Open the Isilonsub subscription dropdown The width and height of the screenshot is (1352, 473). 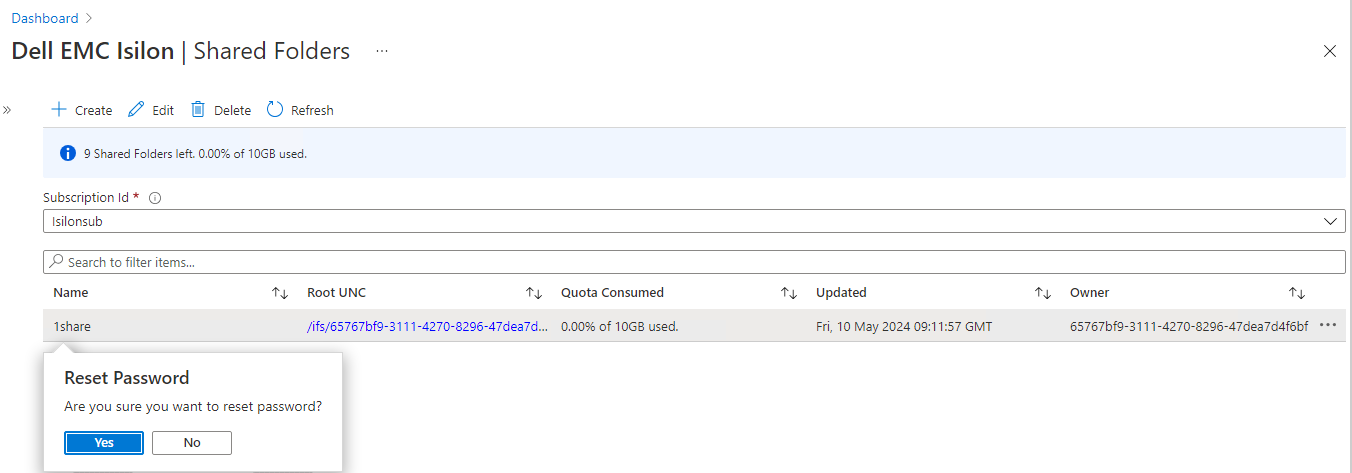[694, 221]
